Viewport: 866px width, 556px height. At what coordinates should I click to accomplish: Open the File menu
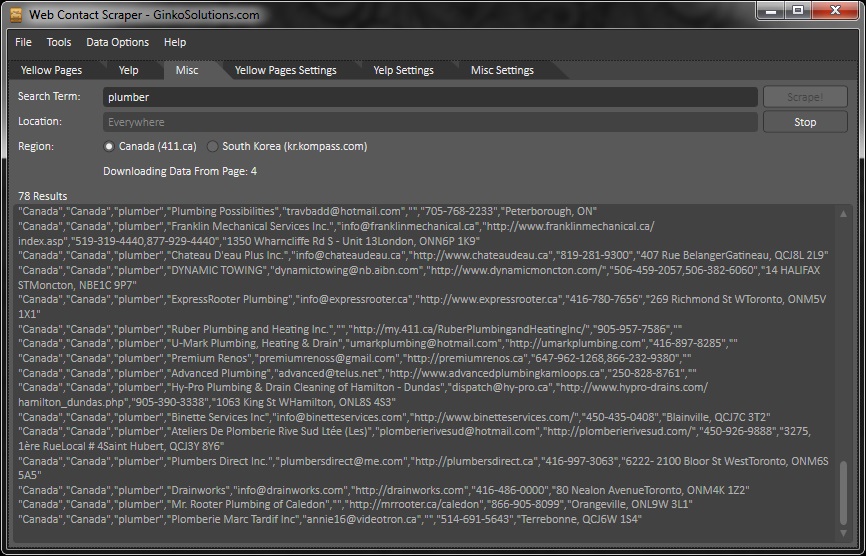[x=23, y=43]
